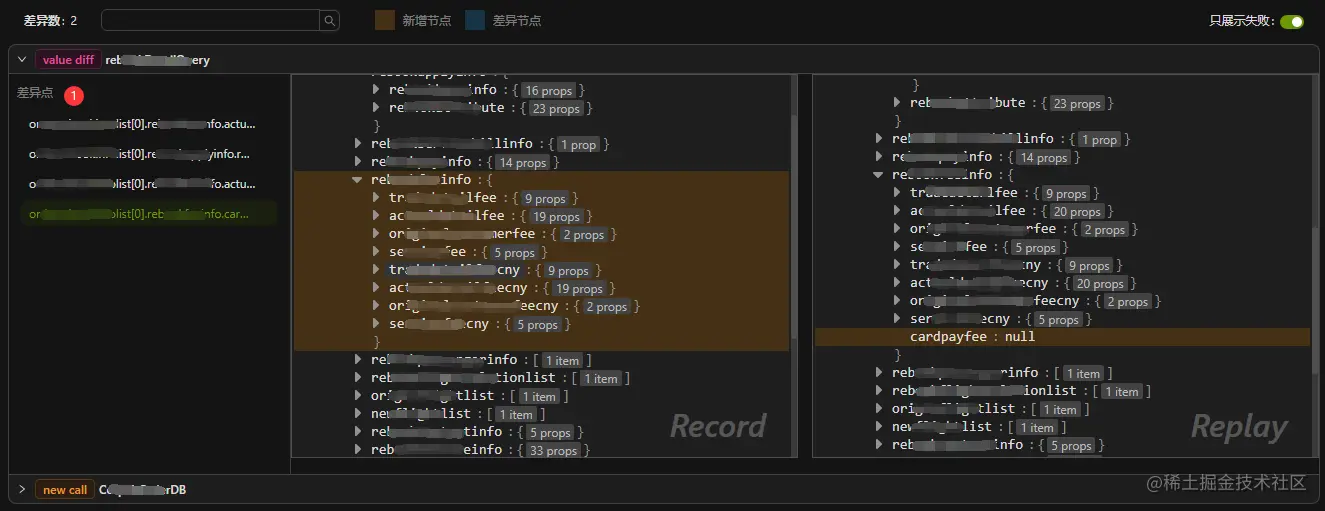Toggle the 只展示失败 switch
This screenshot has height=511, width=1325.
point(1292,21)
